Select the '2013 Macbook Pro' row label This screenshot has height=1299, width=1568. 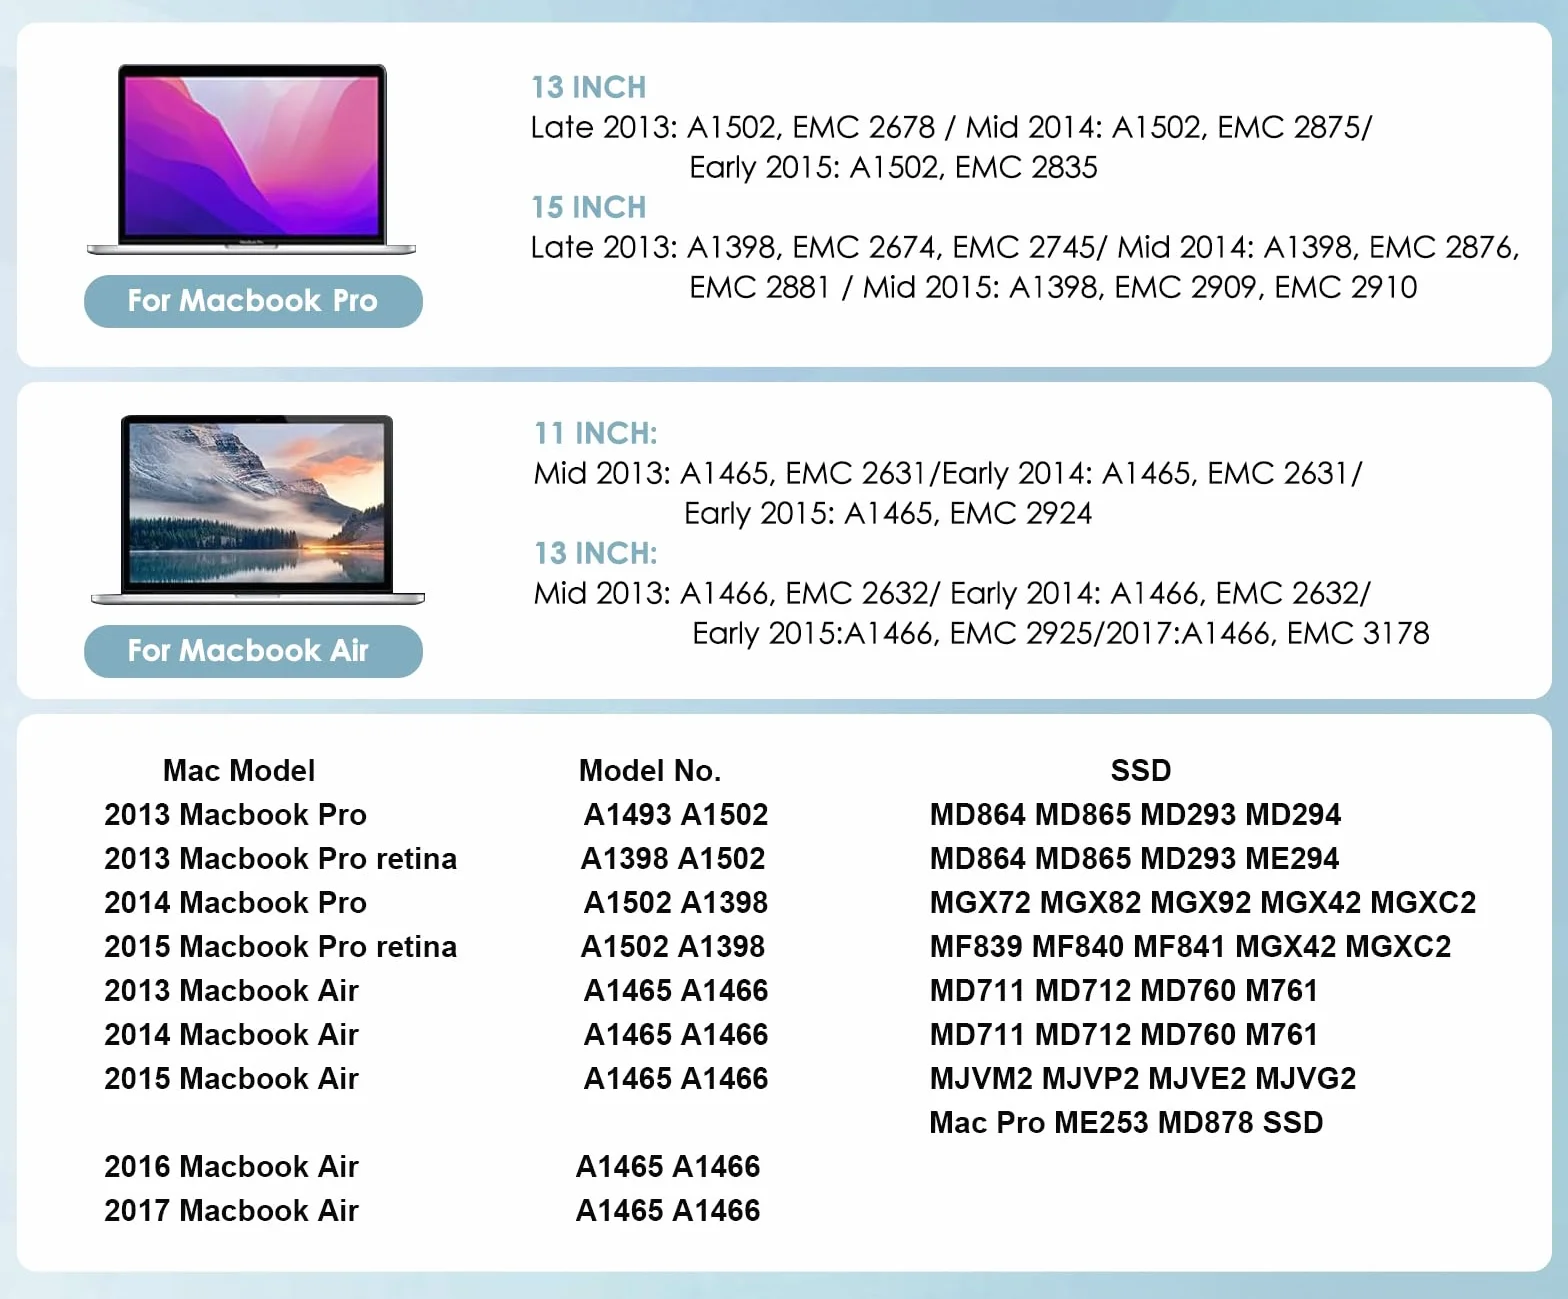(236, 814)
